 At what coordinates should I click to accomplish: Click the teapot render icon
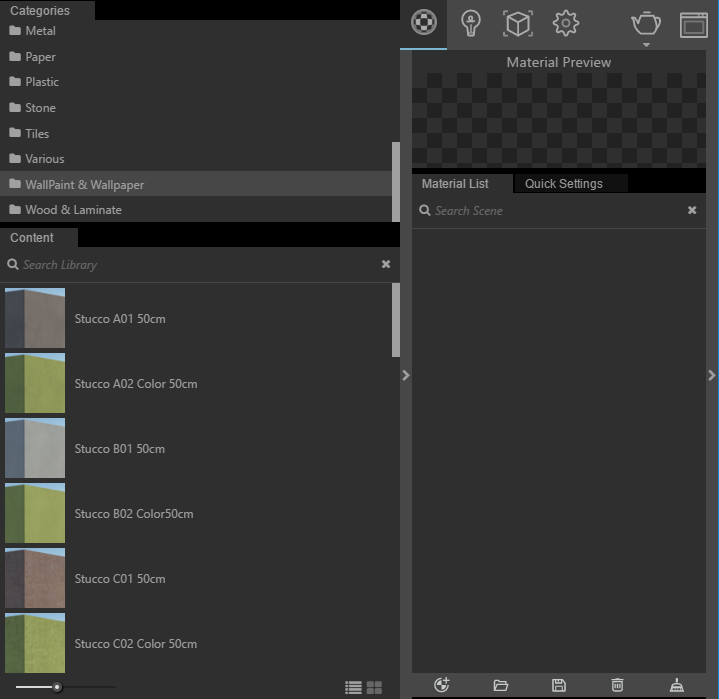coord(646,22)
